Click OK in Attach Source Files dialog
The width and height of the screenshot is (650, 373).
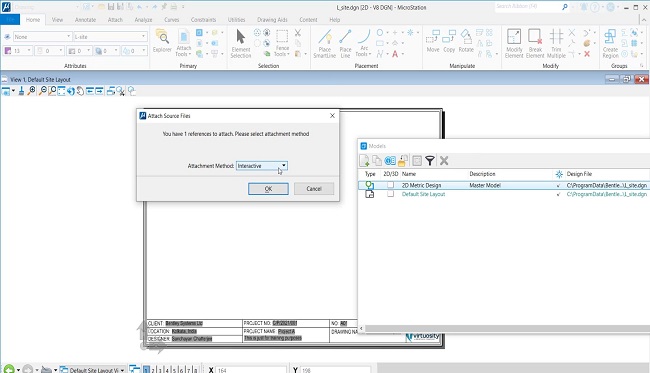click(x=268, y=189)
